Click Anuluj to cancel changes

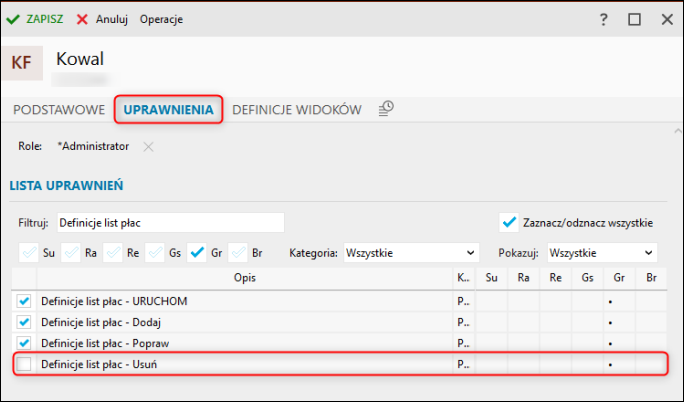pyautogui.click(x=103, y=20)
